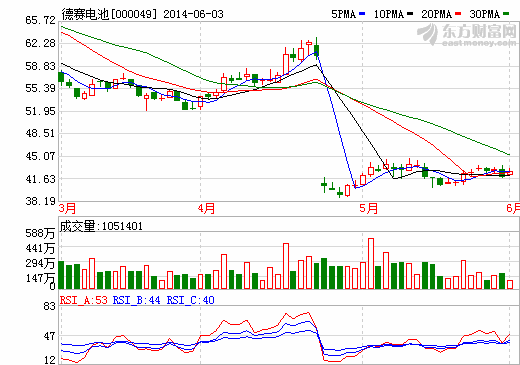Click the 441万 volume axis label
Image resolution: width=520 pixels, height=365 pixels.
(40, 248)
